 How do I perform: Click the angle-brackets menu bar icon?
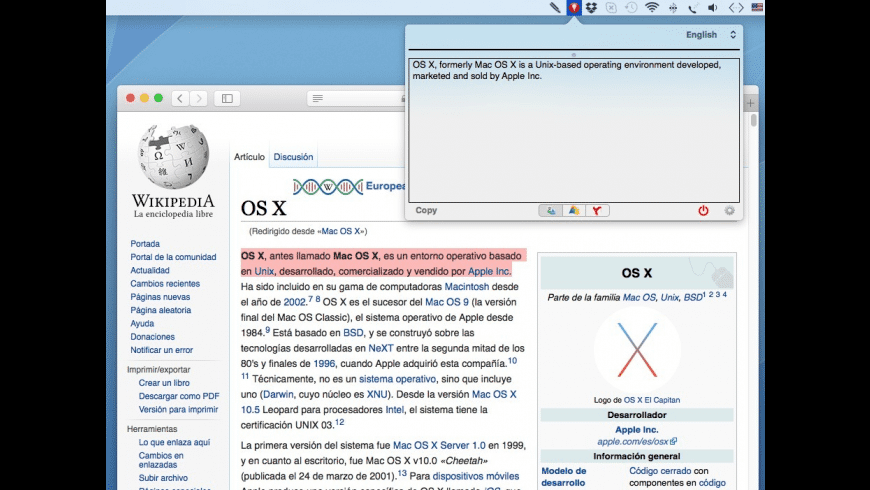[x=736, y=8]
